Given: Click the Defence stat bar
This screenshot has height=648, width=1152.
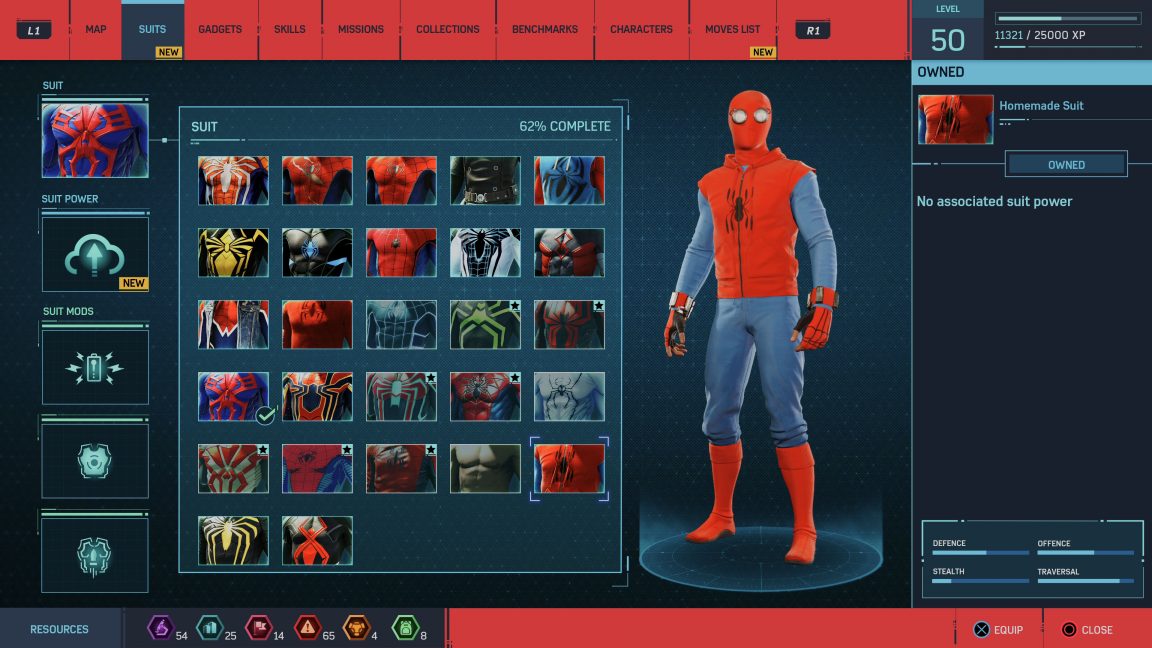Looking at the screenshot, I should (980, 552).
